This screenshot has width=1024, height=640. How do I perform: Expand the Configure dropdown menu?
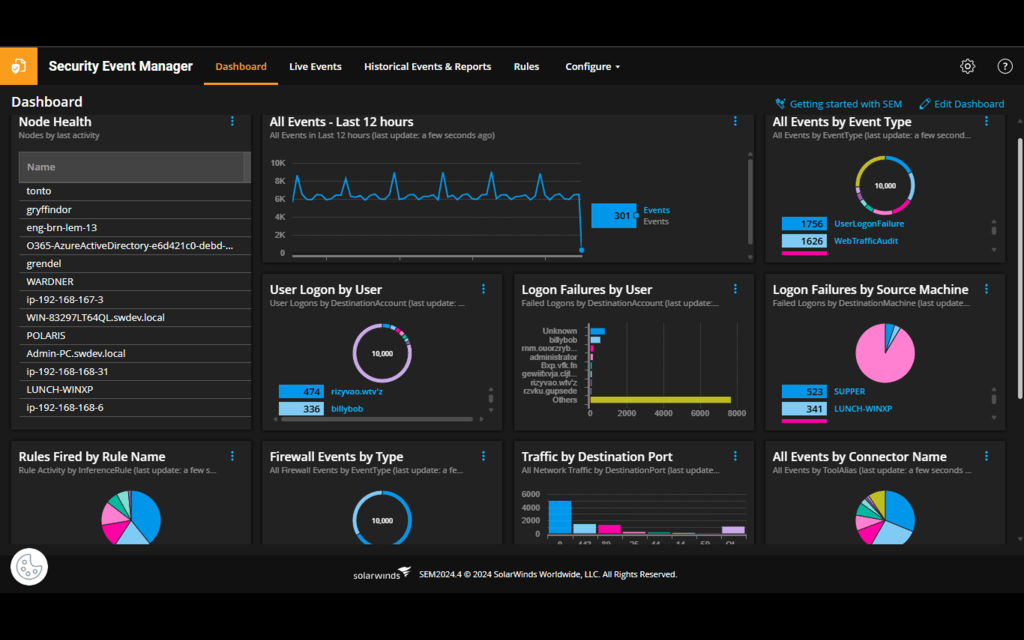point(592,67)
